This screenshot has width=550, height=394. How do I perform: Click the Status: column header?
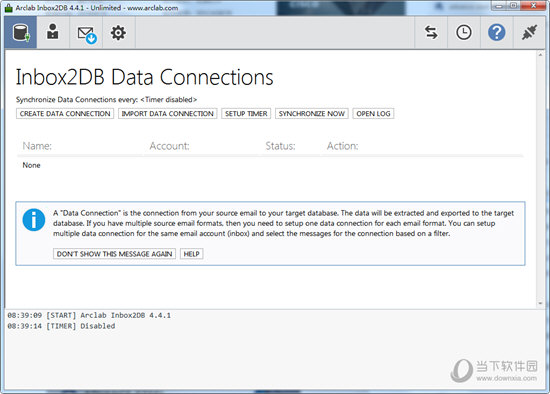pos(280,146)
